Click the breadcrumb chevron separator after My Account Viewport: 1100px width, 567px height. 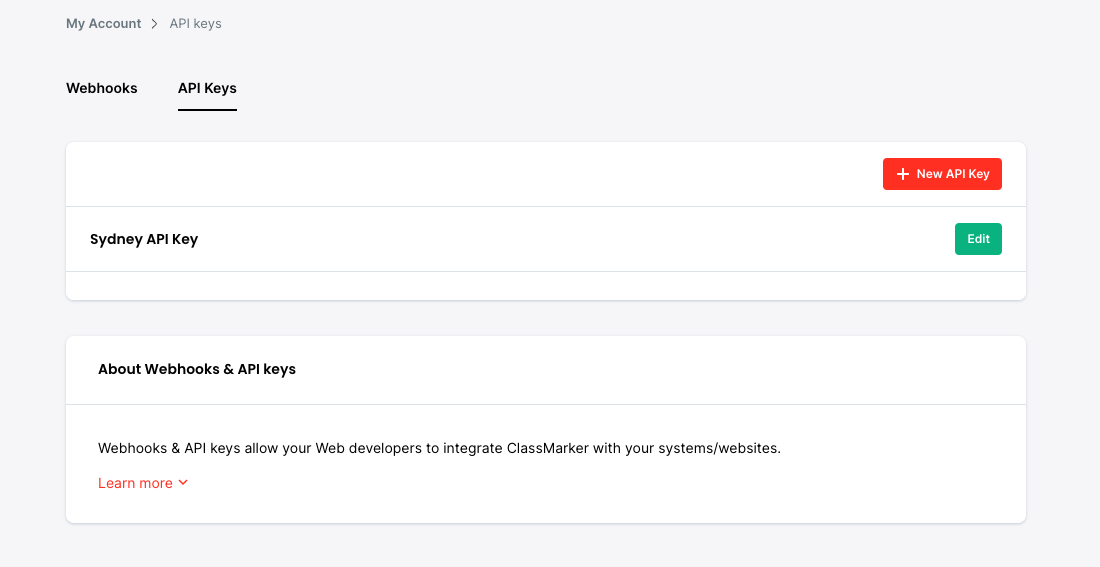[155, 24]
